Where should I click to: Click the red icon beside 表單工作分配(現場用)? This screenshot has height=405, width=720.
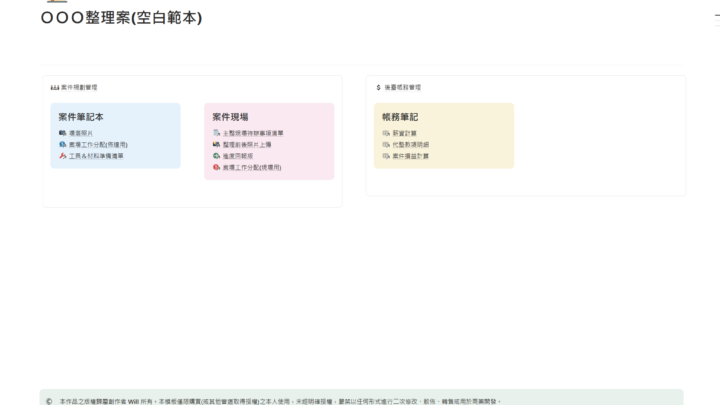click(x=216, y=168)
